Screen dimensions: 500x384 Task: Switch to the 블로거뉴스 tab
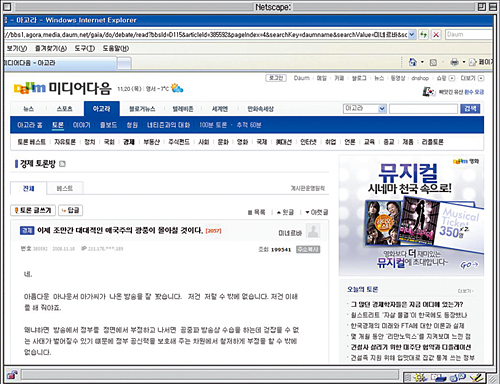click(x=142, y=109)
